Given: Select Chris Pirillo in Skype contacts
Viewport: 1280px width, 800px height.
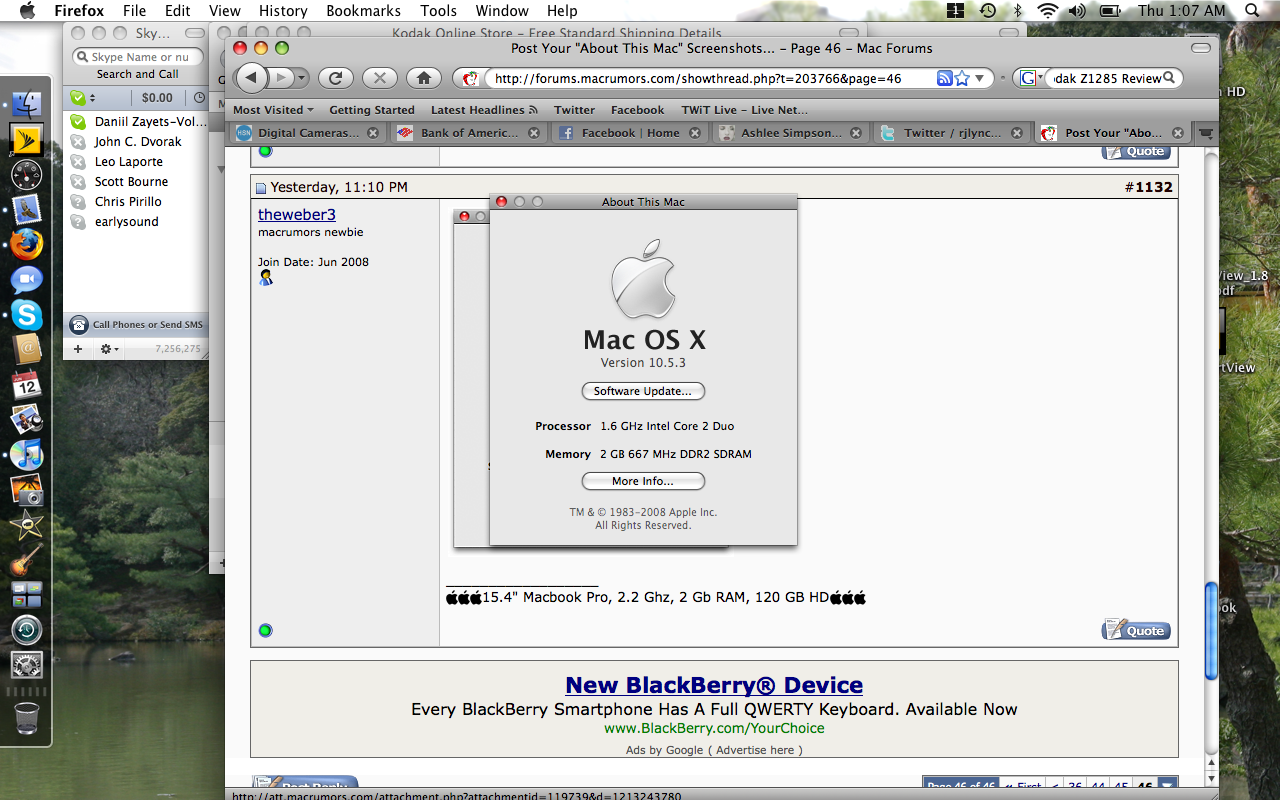Looking at the screenshot, I should (x=137, y=202).
